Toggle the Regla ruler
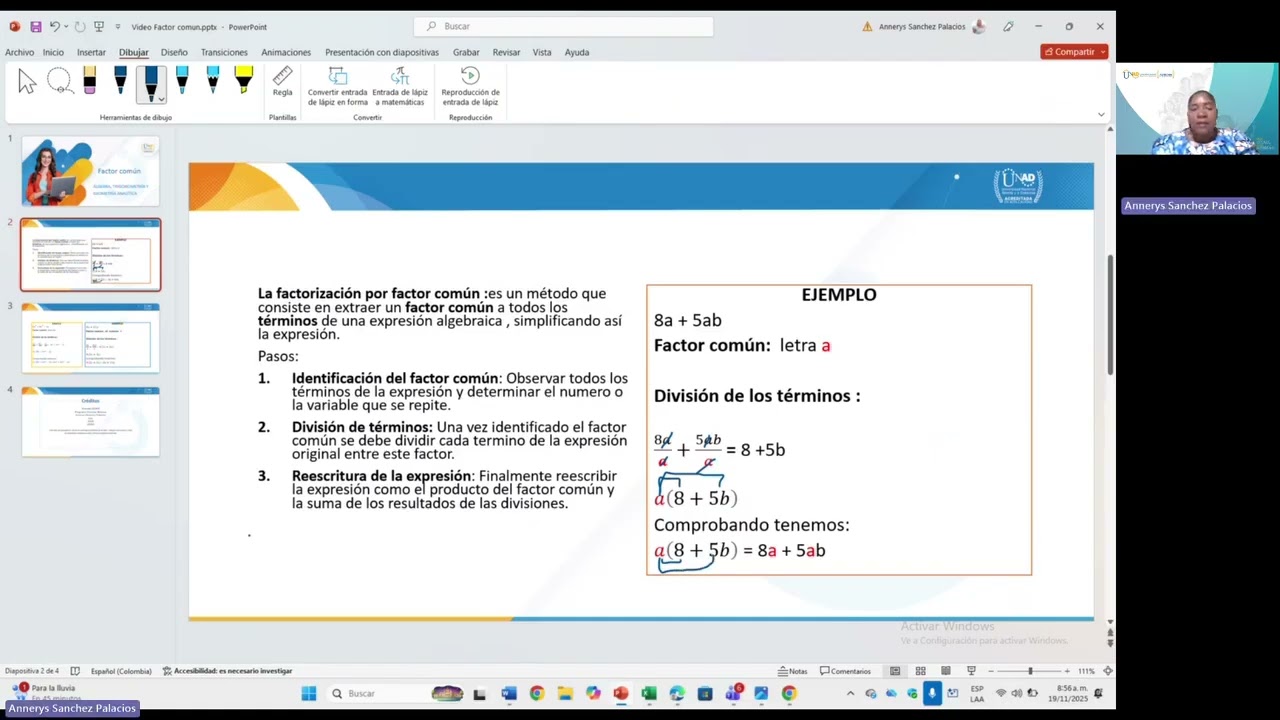1280x720 pixels. pos(283,82)
